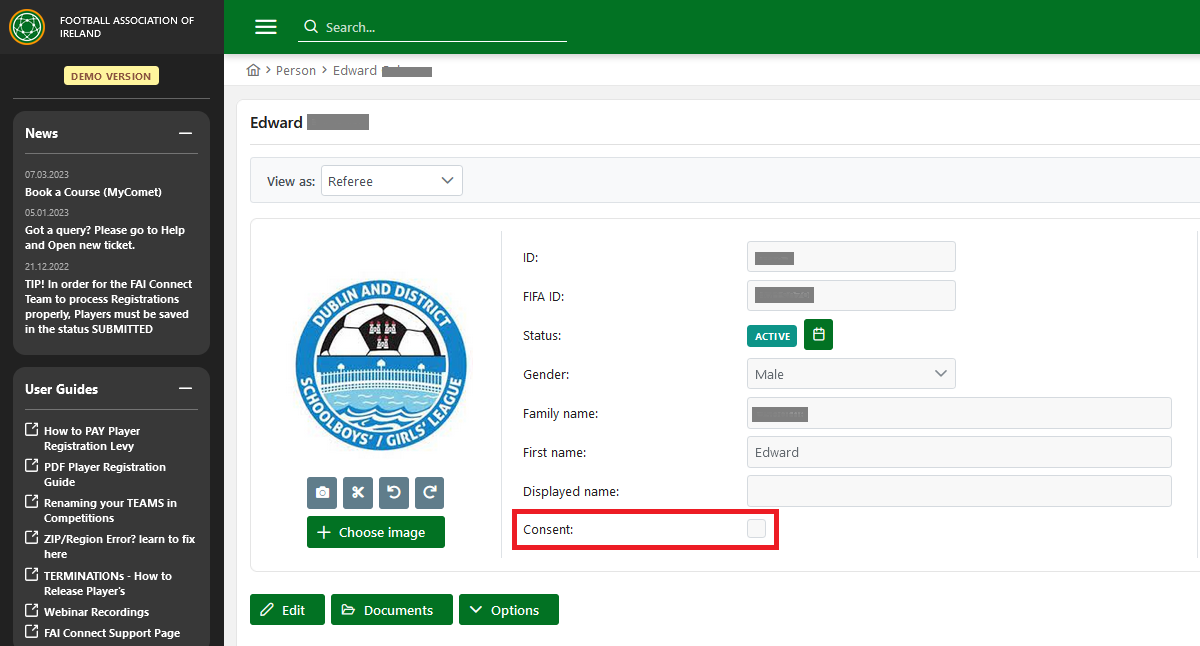Rotate image counter-clockwise icon
This screenshot has height=646, width=1200.
point(393,493)
